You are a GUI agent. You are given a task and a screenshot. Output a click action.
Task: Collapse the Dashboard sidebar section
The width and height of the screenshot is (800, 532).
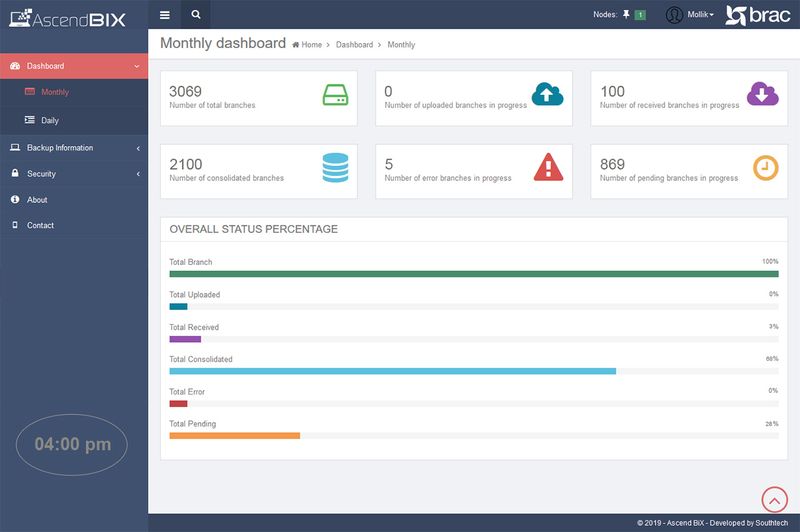74,66
